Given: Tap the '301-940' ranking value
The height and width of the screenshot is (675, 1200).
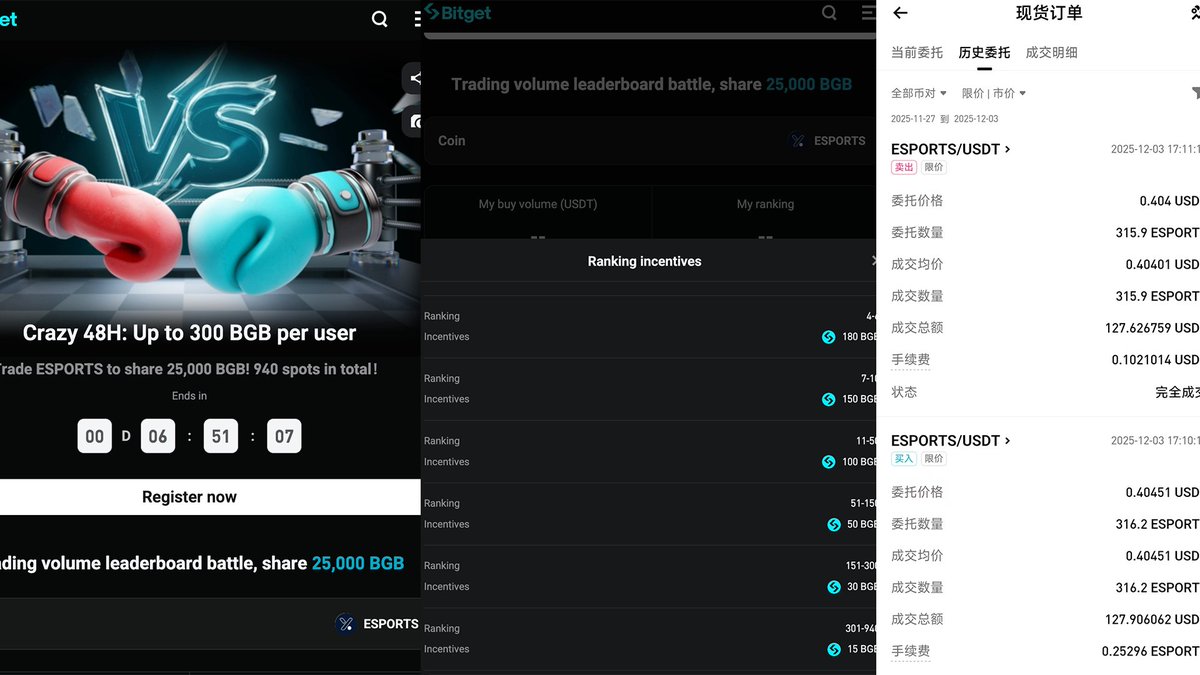Looking at the screenshot, I should [860, 629].
